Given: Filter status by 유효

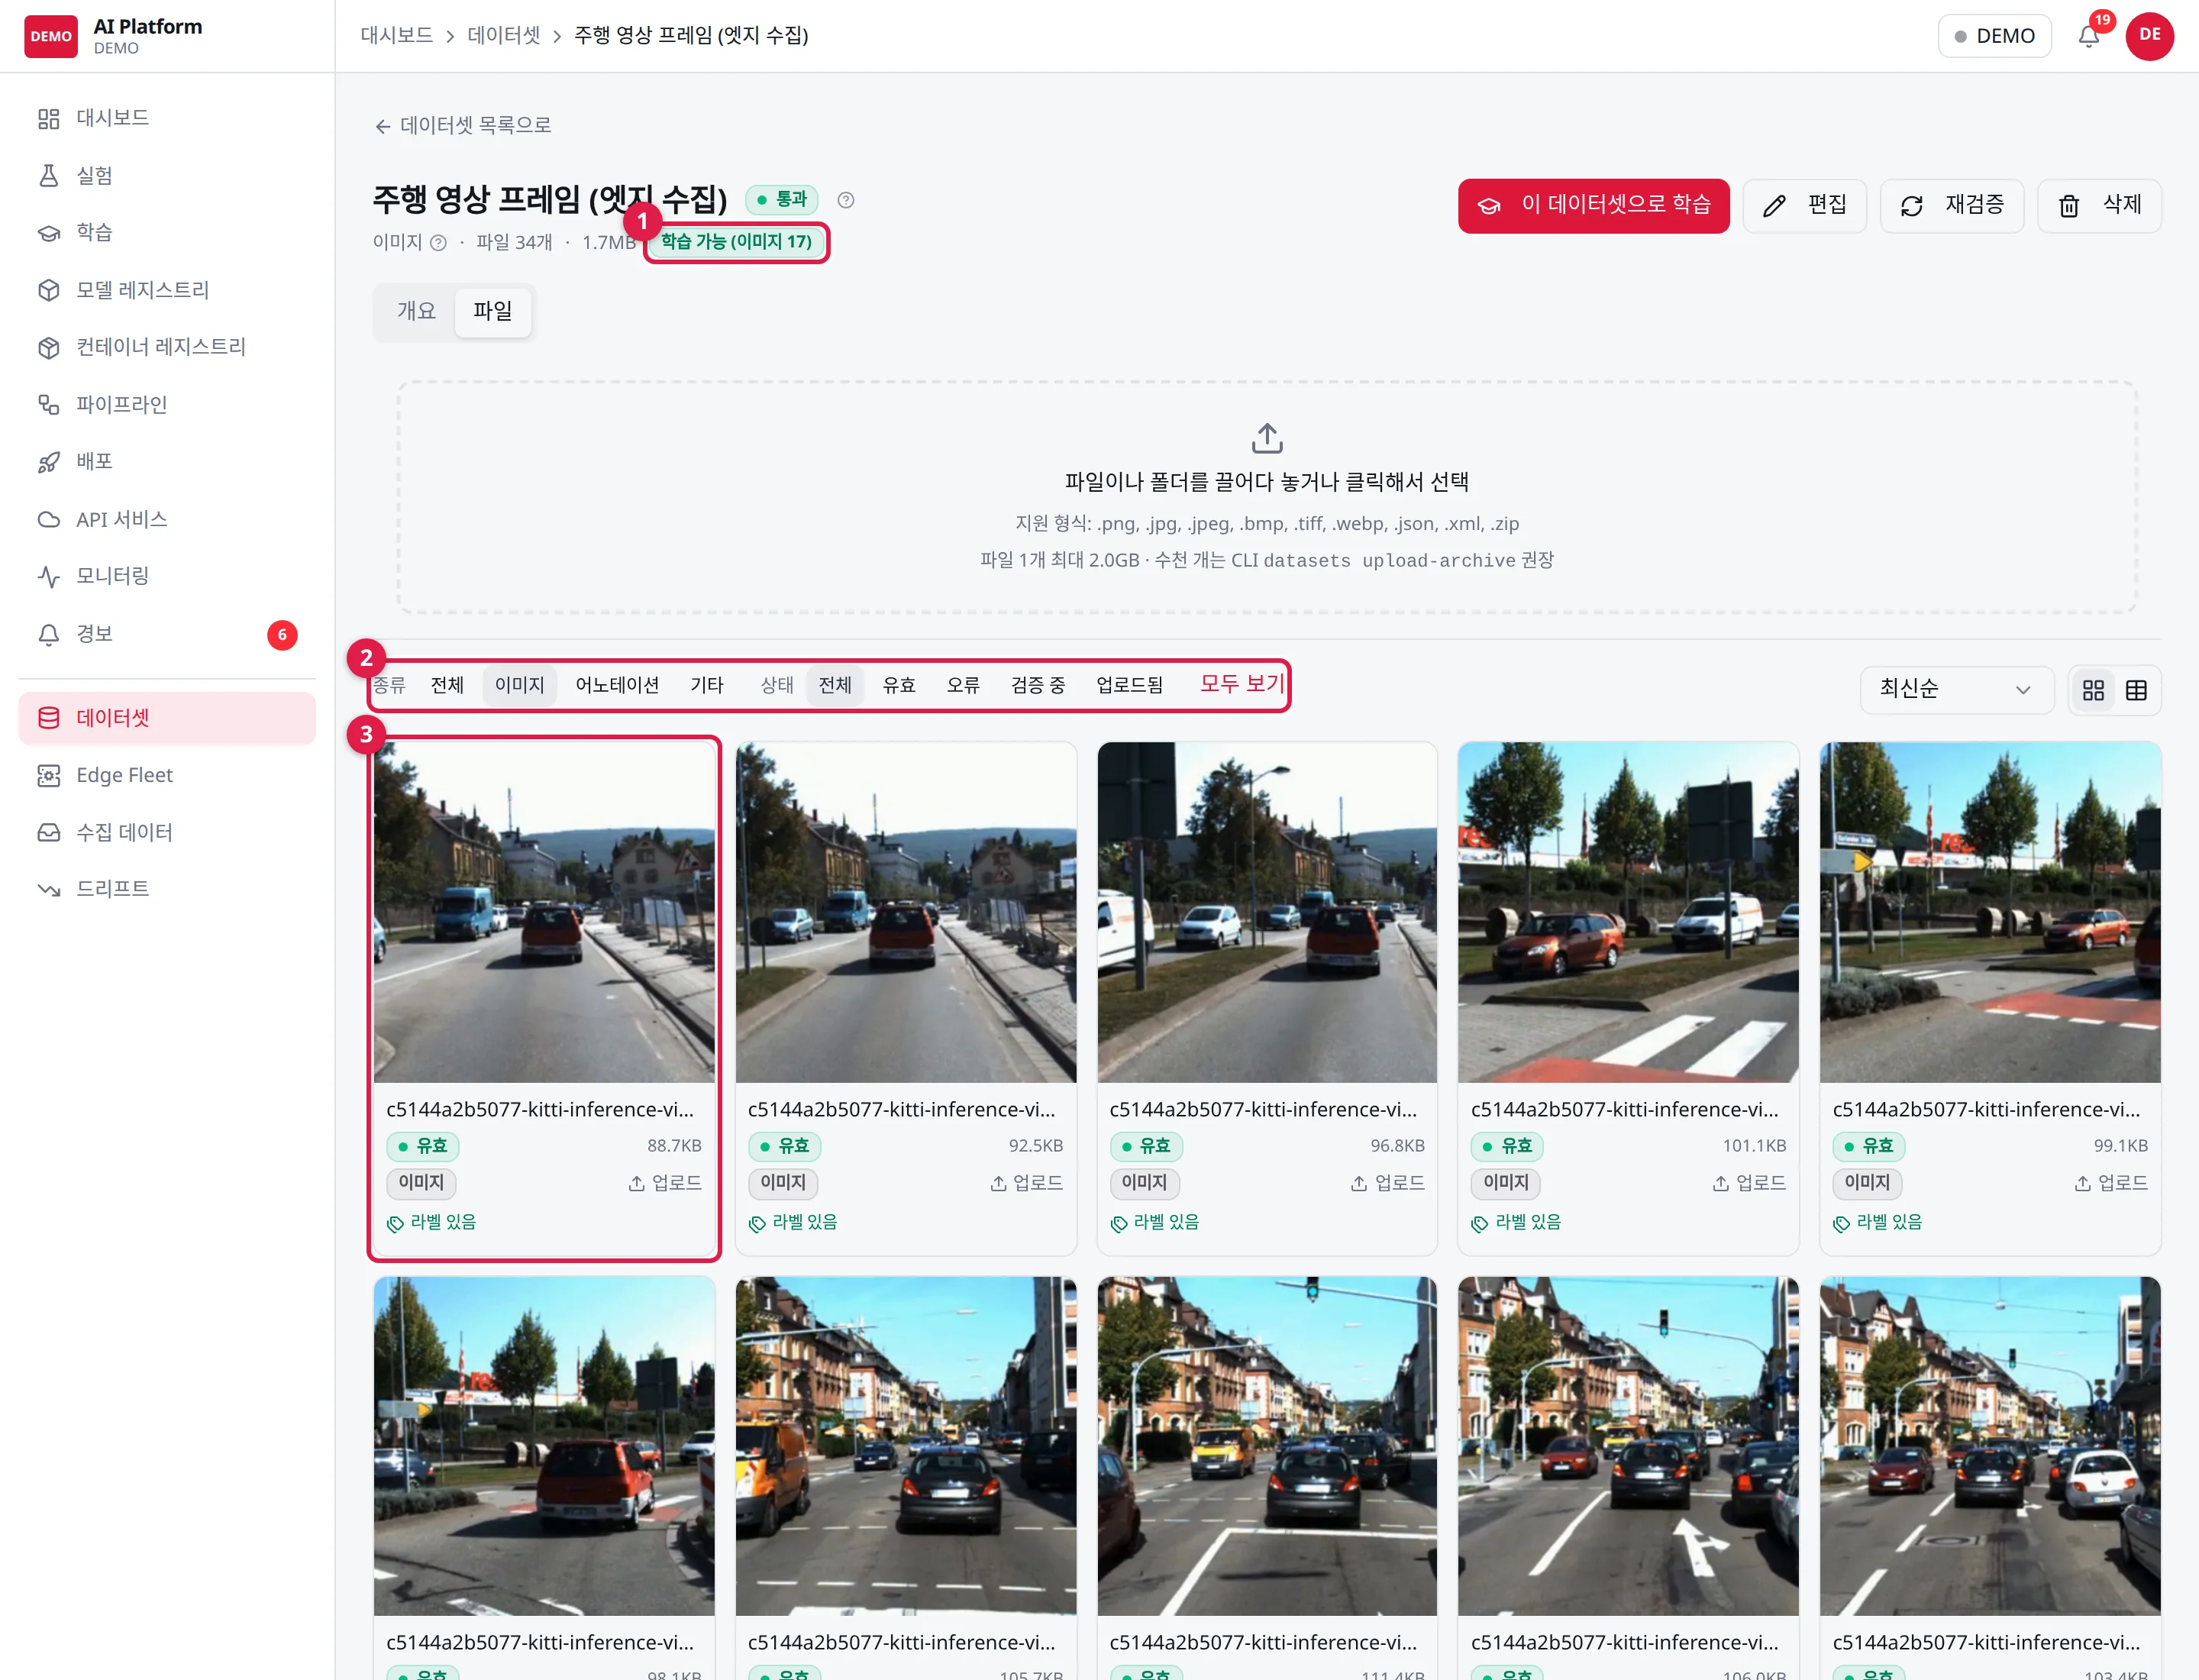Looking at the screenshot, I should (x=899, y=685).
